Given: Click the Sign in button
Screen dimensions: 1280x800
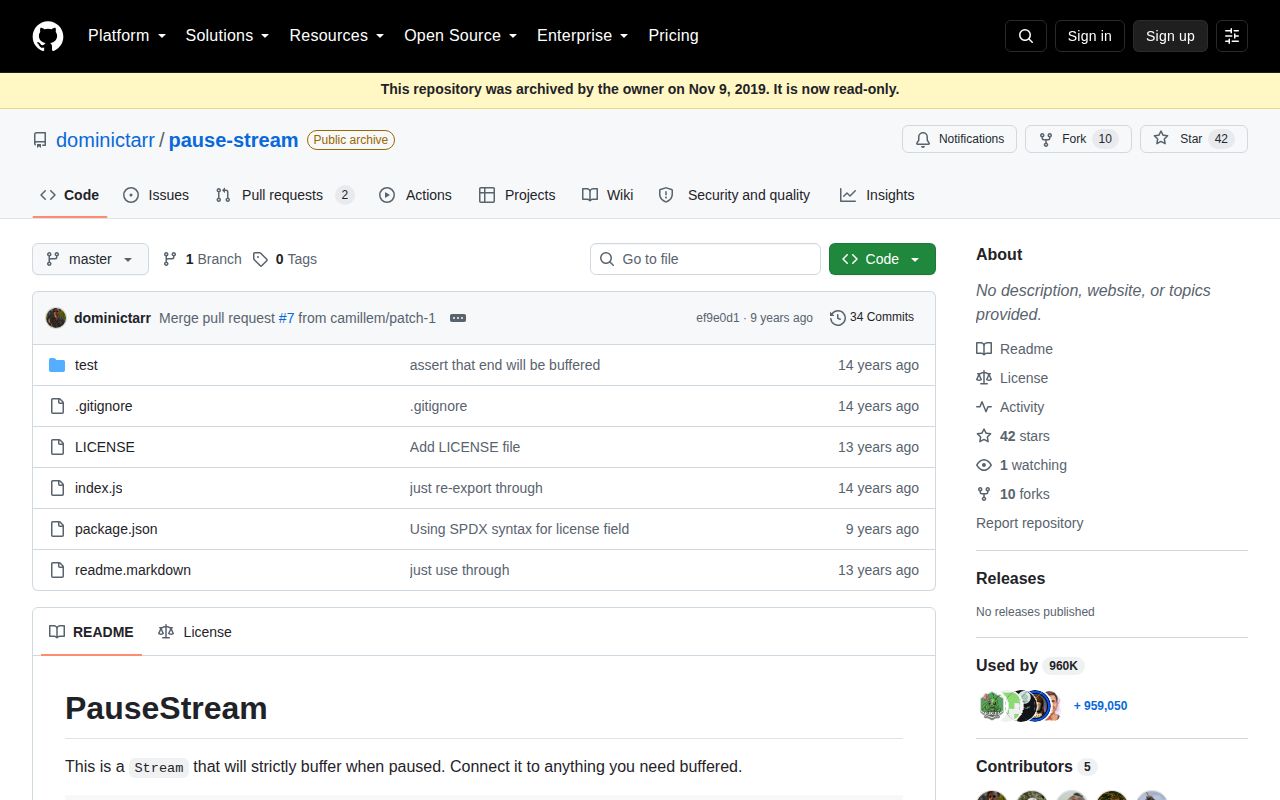Looking at the screenshot, I should pos(1089,36).
